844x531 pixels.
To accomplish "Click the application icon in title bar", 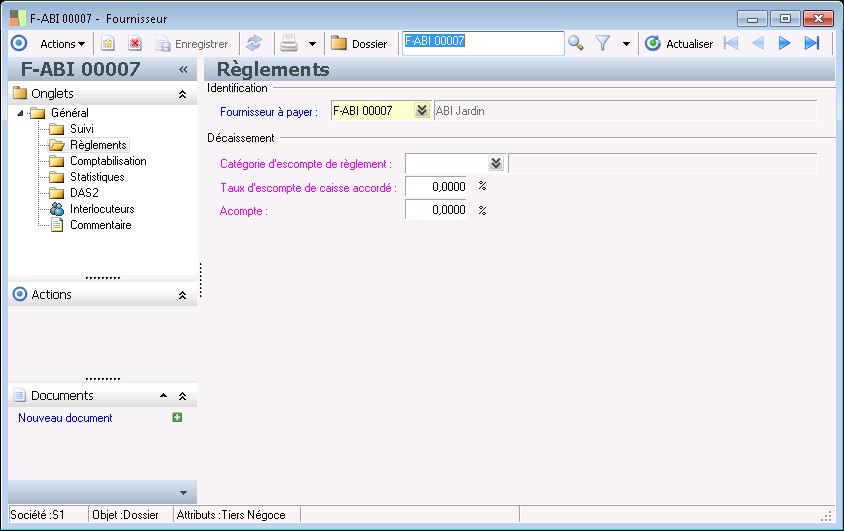I will (x=18, y=18).
